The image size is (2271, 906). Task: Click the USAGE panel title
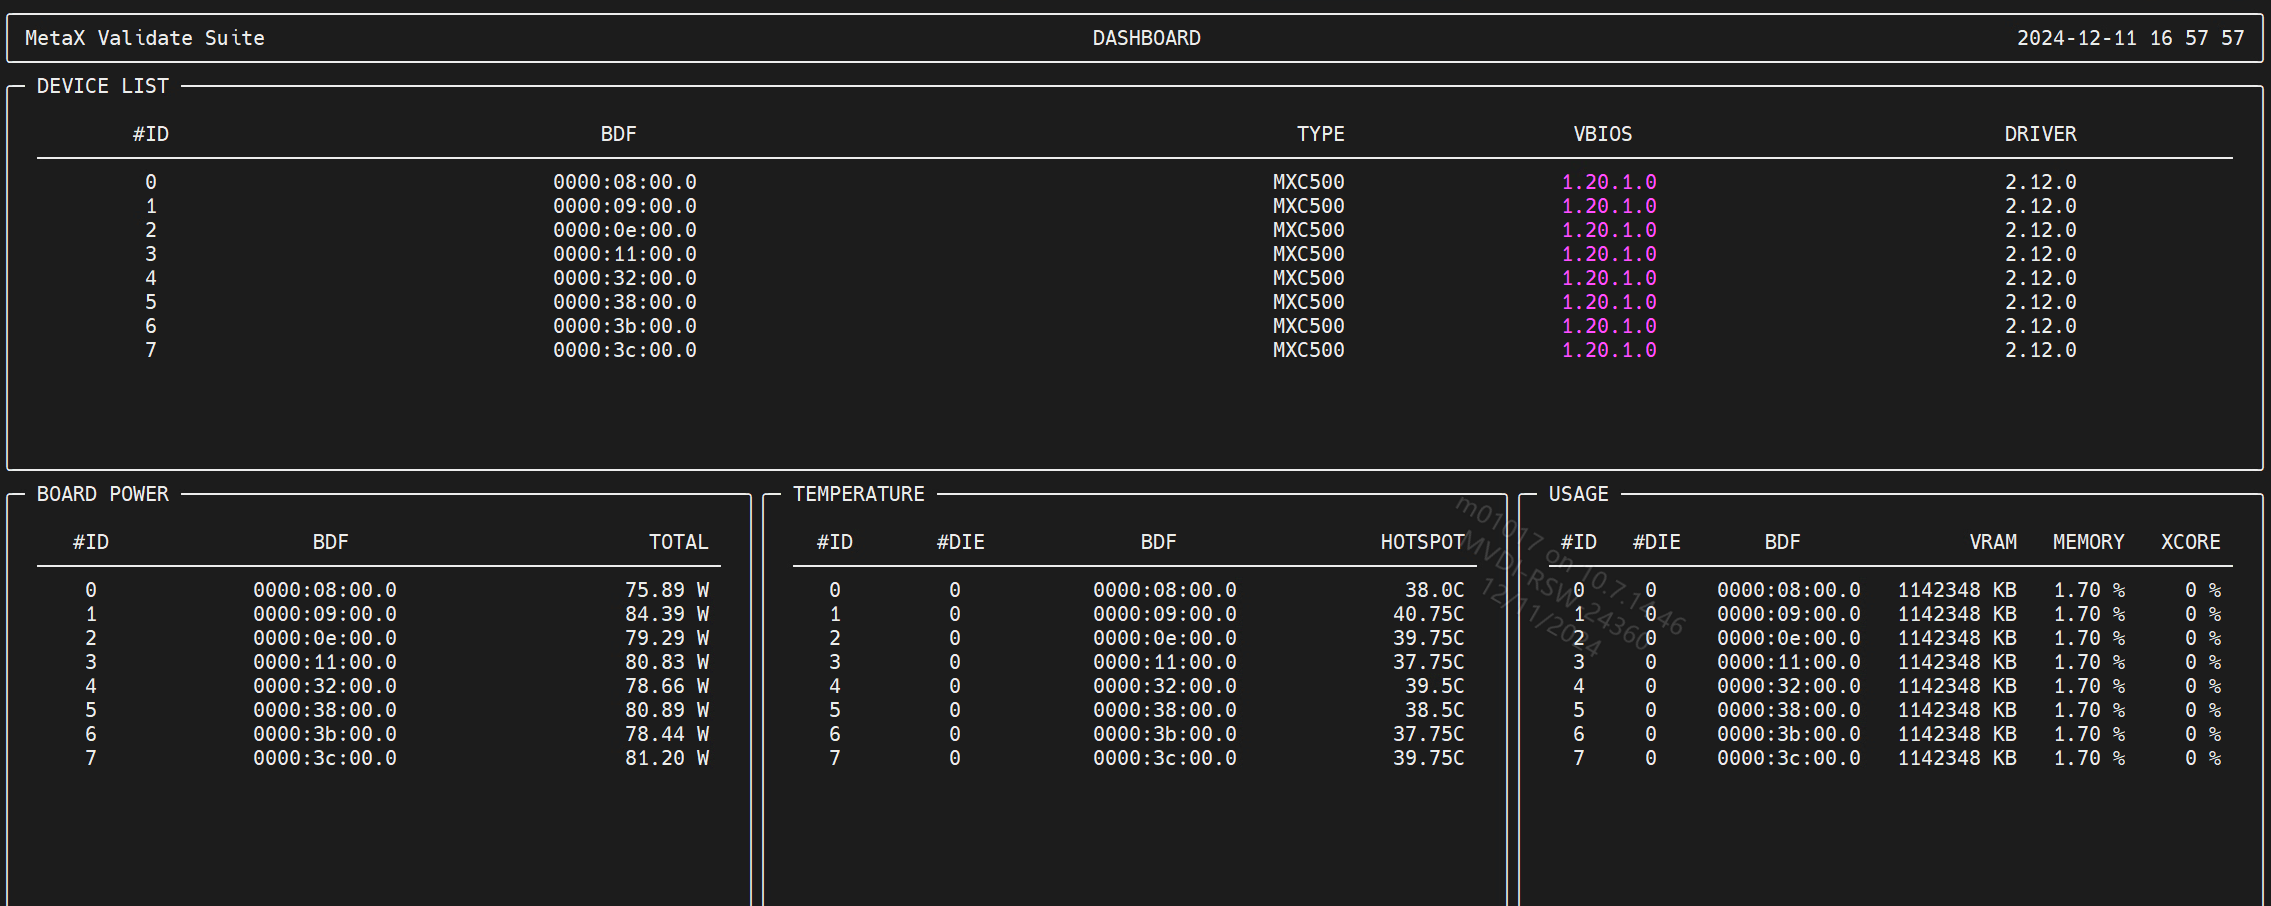[x=1578, y=494]
